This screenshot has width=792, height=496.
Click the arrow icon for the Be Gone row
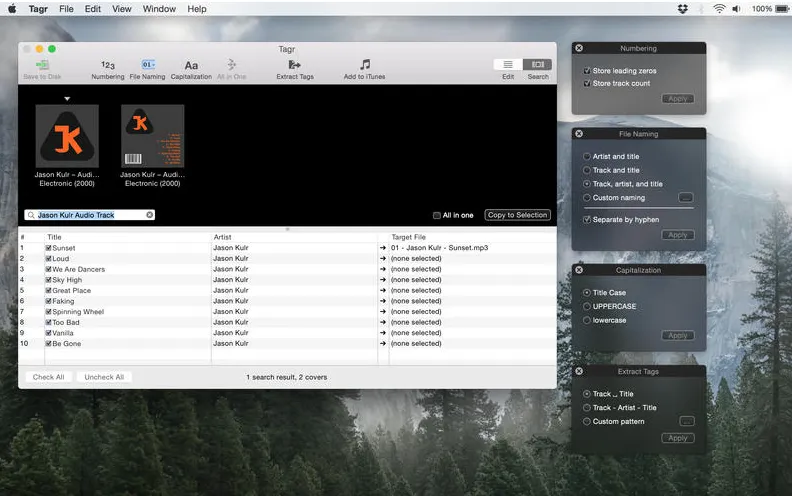(x=382, y=343)
